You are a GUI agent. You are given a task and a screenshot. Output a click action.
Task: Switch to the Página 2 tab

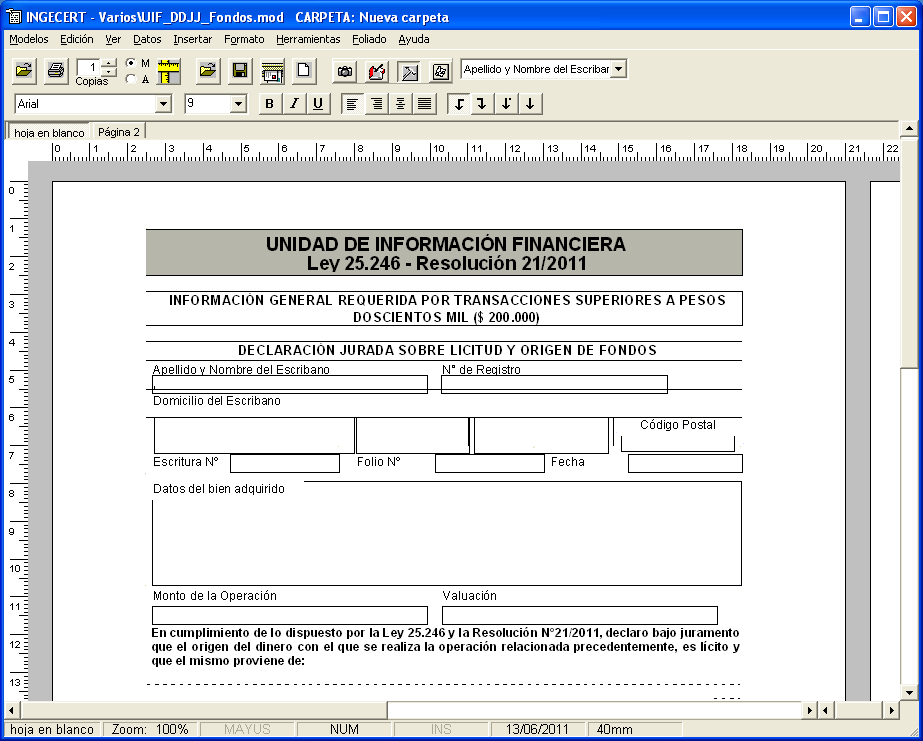(x=119, y=132)
